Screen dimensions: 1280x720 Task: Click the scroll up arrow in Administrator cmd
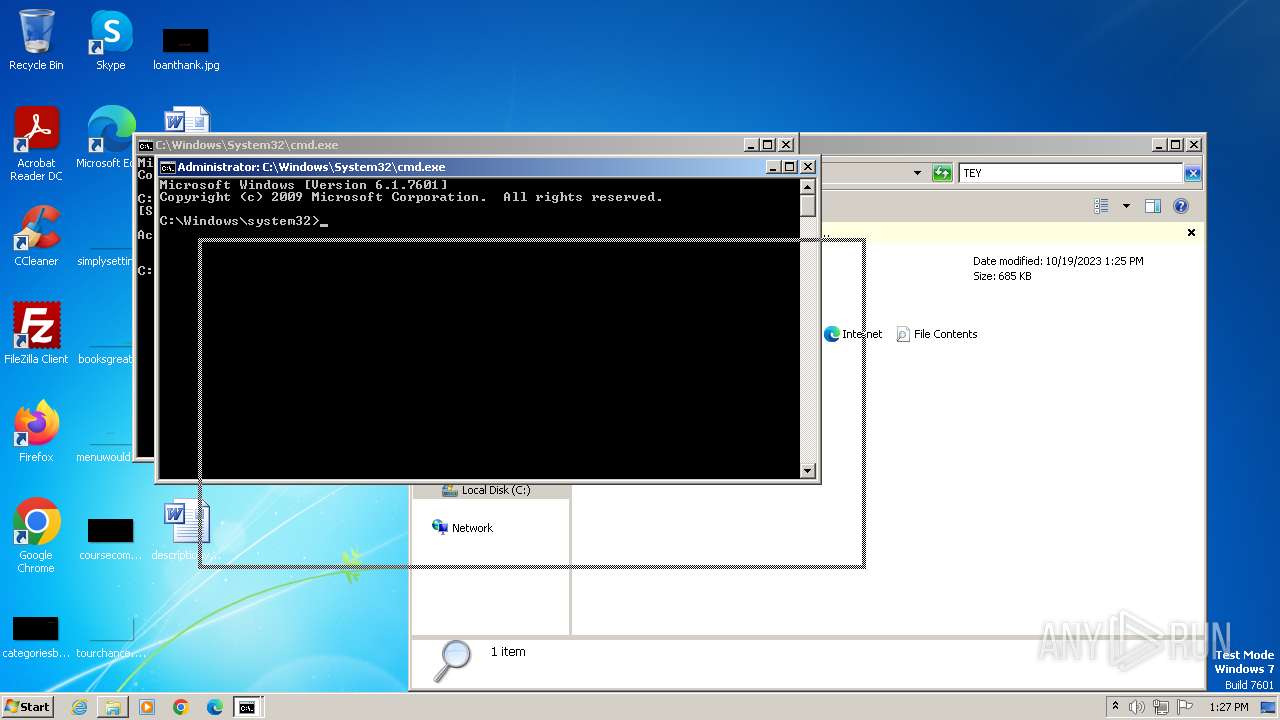[x=808, y=186]
